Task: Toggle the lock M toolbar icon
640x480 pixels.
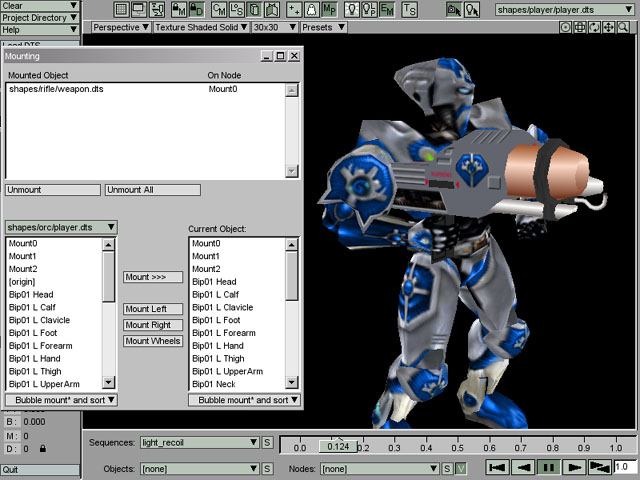Action: click(179, 10)
